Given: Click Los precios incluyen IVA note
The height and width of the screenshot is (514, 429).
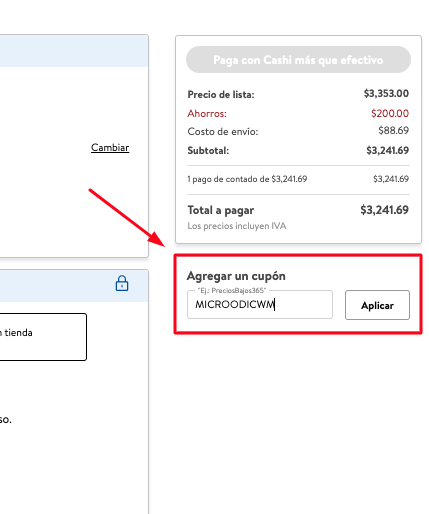Looking at the screenshot, I should [237, 226].
